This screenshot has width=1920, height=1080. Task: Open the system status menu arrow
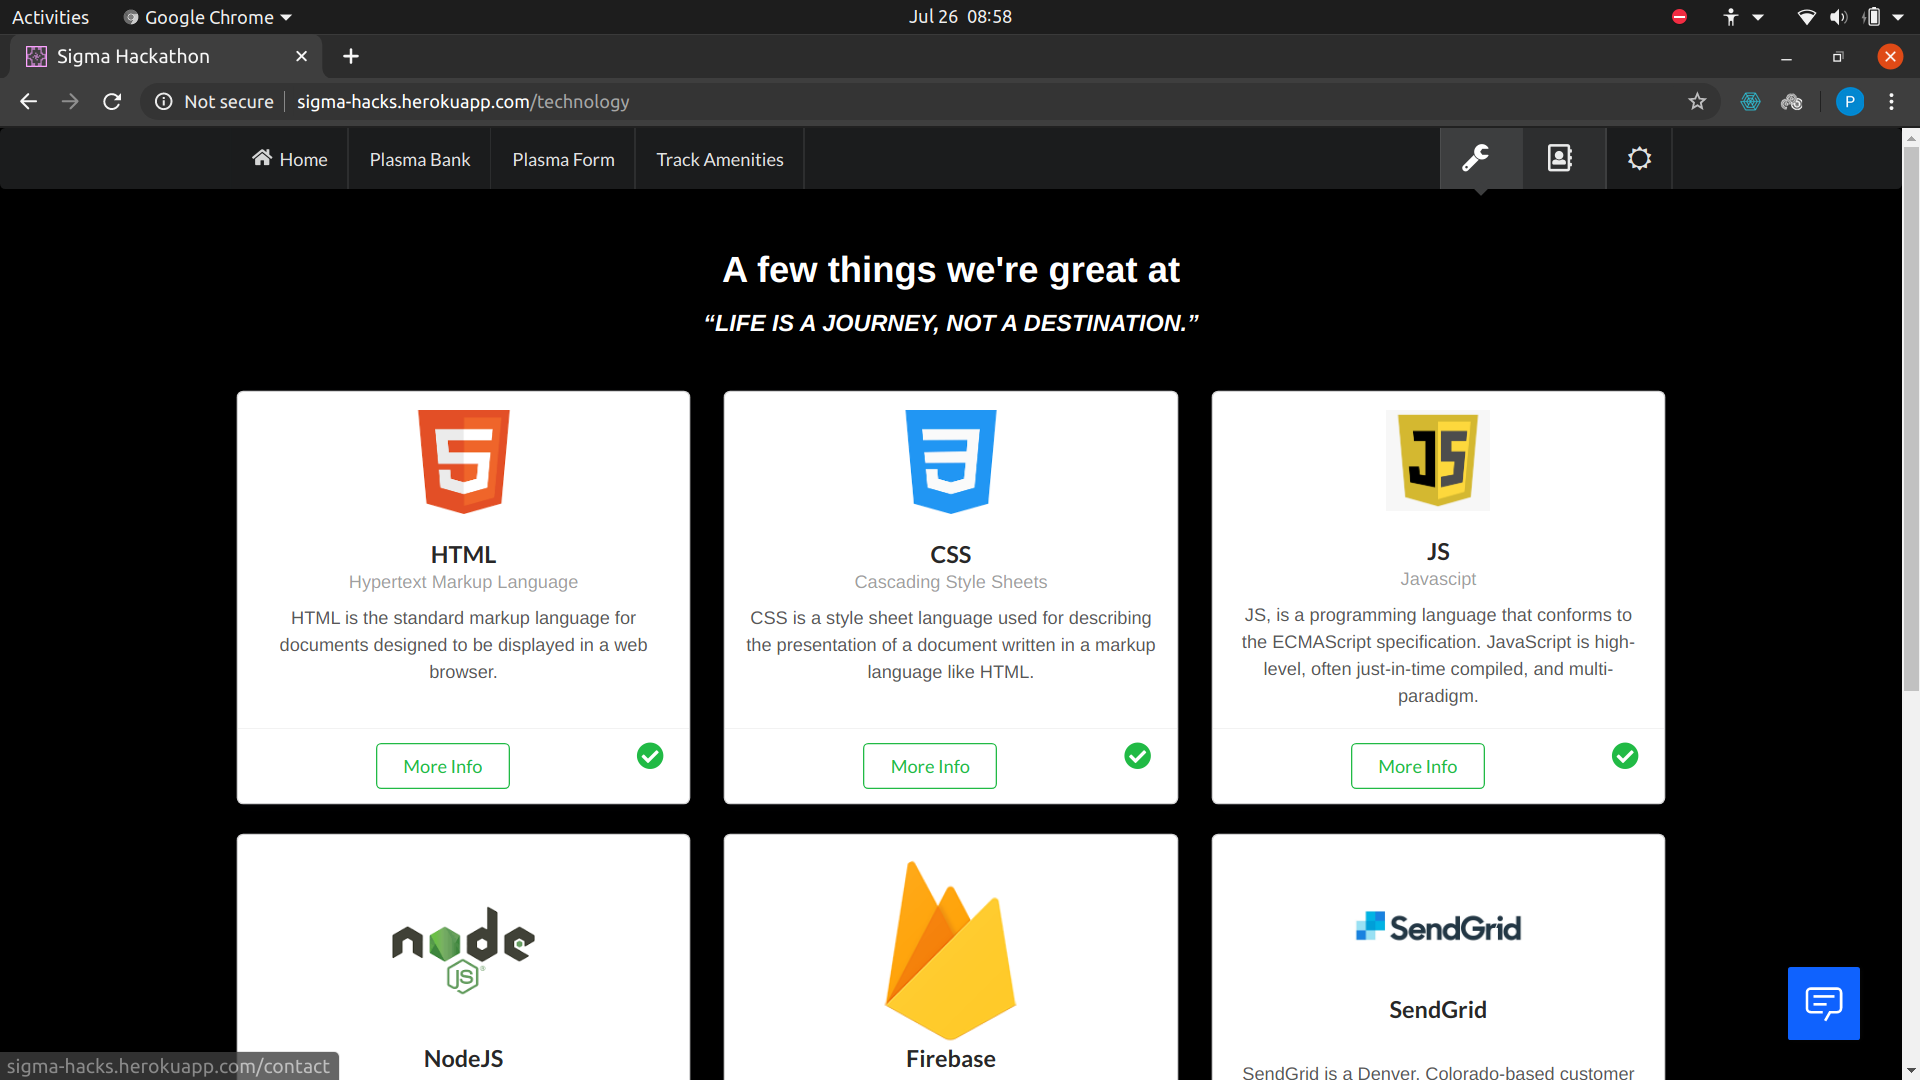[1898, 17]
